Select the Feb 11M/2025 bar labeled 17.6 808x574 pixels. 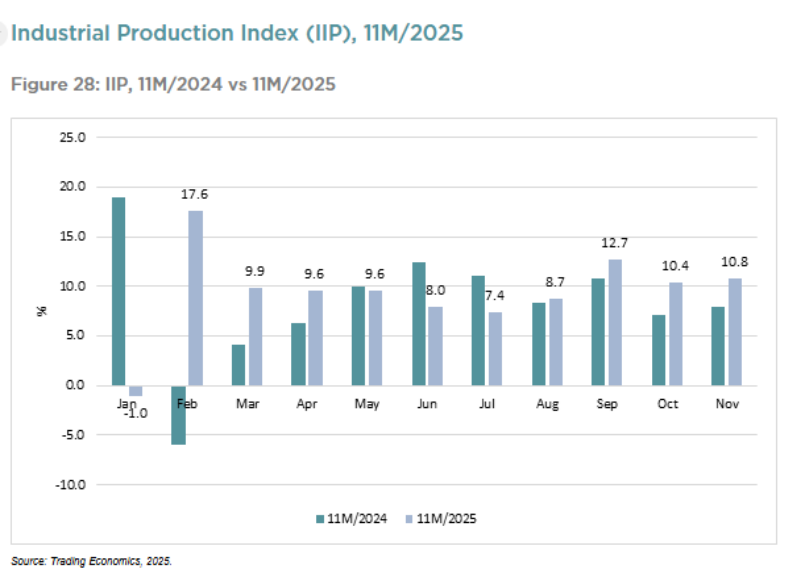[195, 297]
